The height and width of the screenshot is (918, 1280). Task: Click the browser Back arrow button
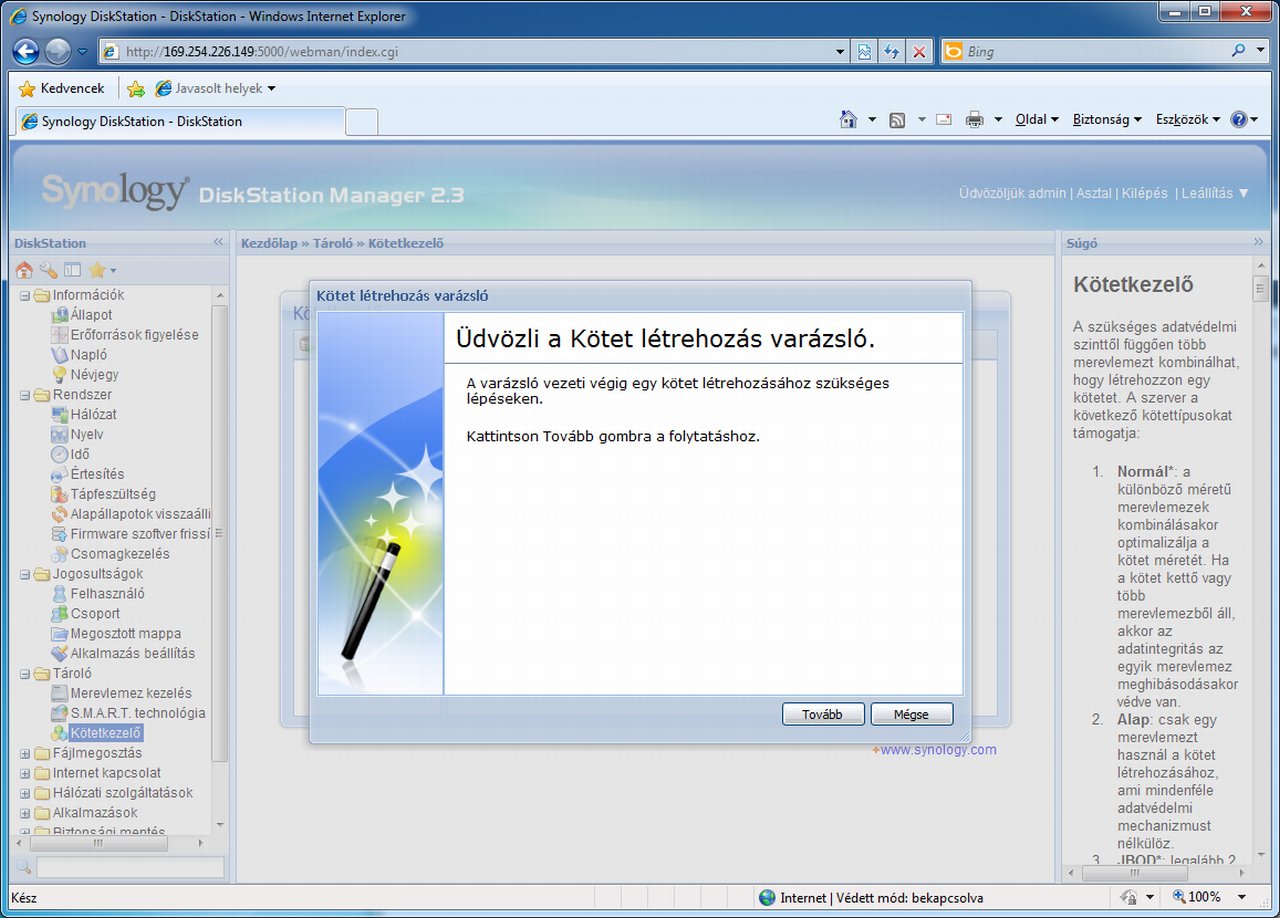[x=26, y=52]
